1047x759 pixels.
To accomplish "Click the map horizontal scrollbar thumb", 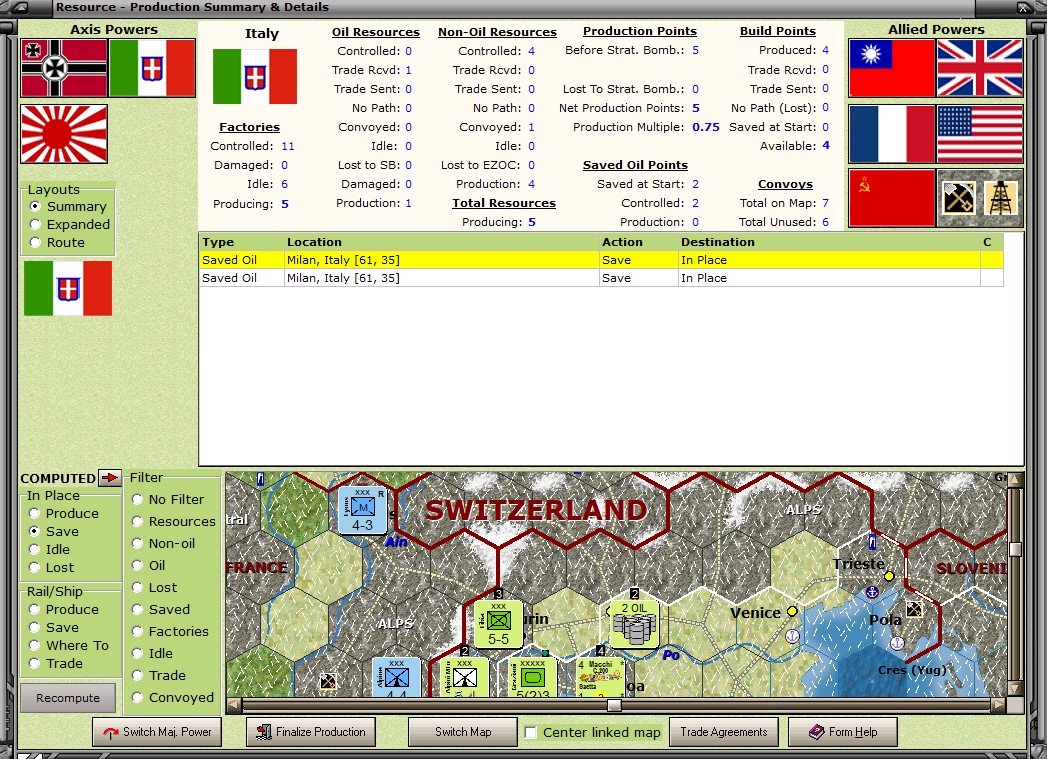I will [614, 705].
